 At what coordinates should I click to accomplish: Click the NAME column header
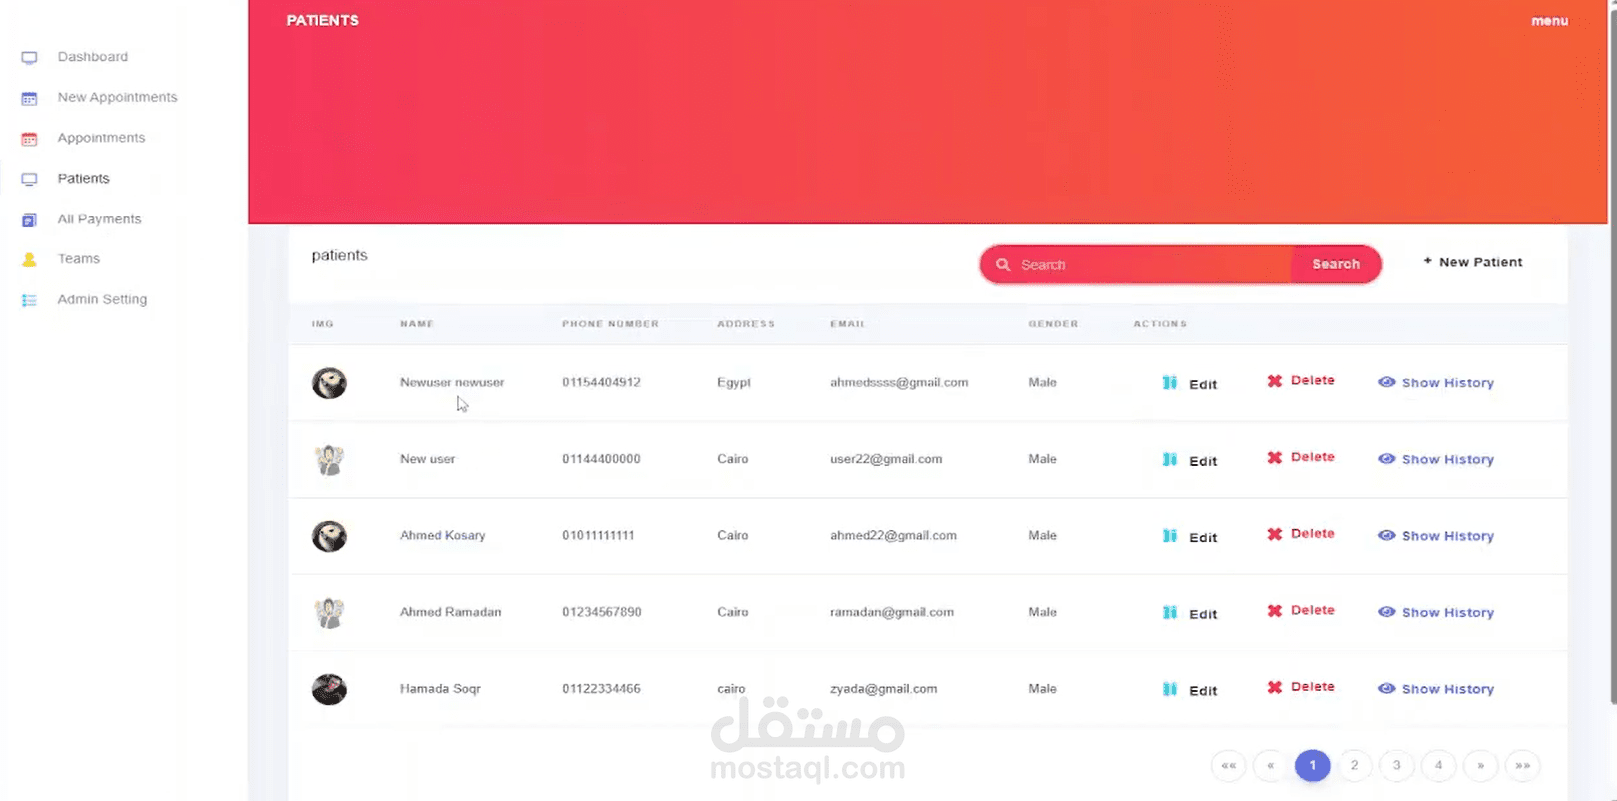pyautogui.click(x=417, y=324)
